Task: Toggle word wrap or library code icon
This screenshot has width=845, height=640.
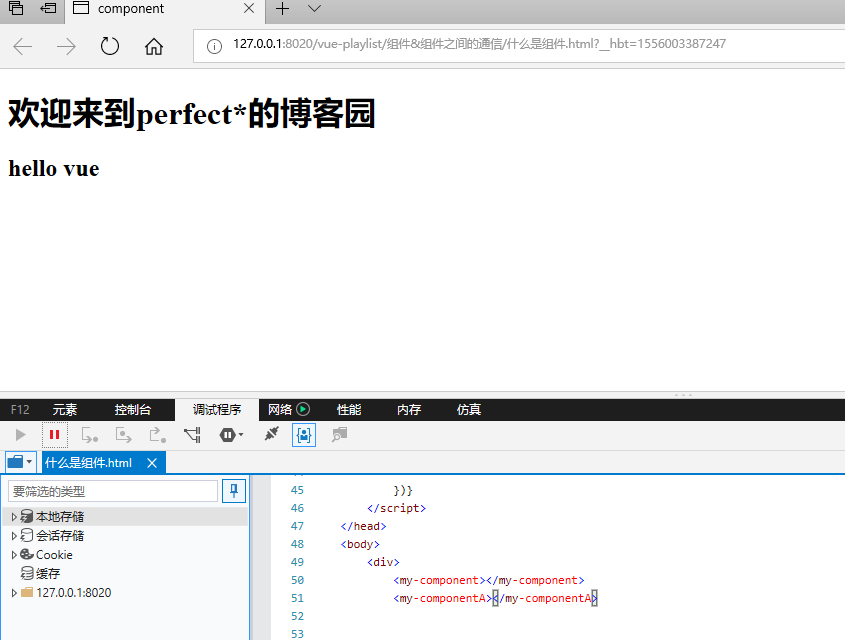Action: tap(340, 435)
